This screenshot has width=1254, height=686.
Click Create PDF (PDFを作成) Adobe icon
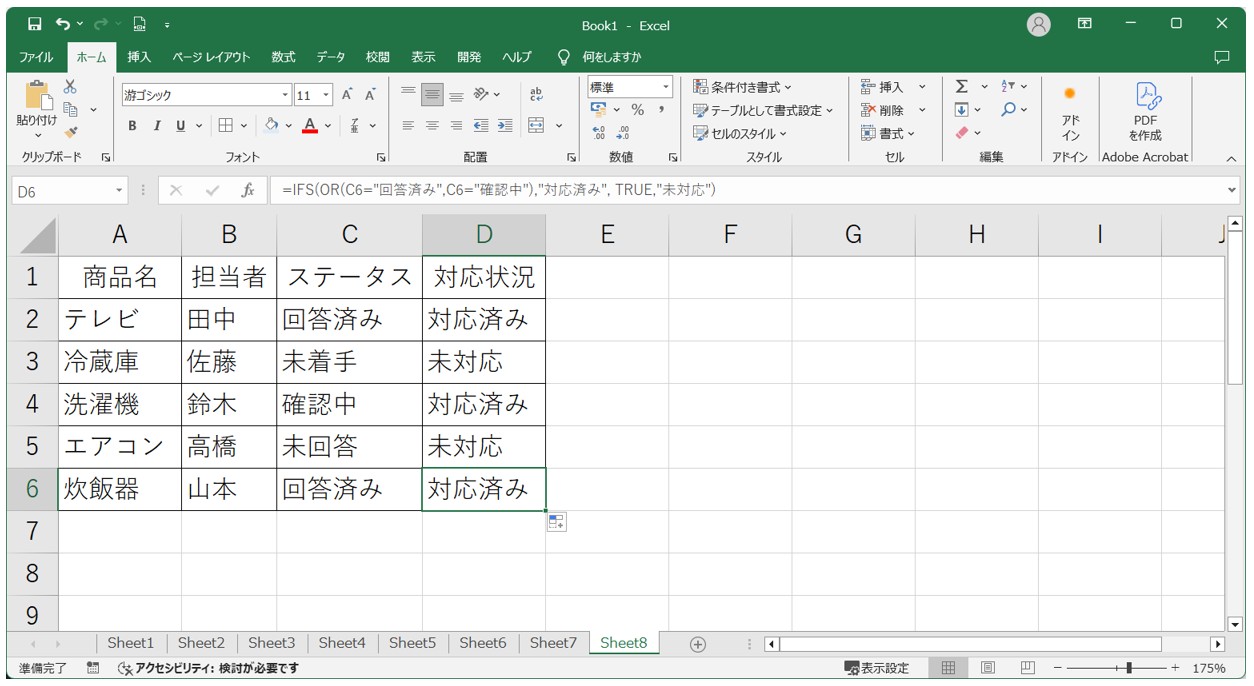click(1145, 111)
